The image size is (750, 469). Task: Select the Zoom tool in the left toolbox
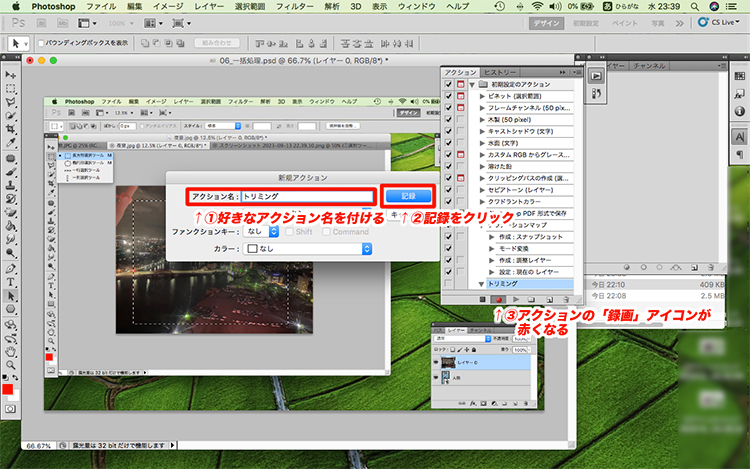[11, 365]
